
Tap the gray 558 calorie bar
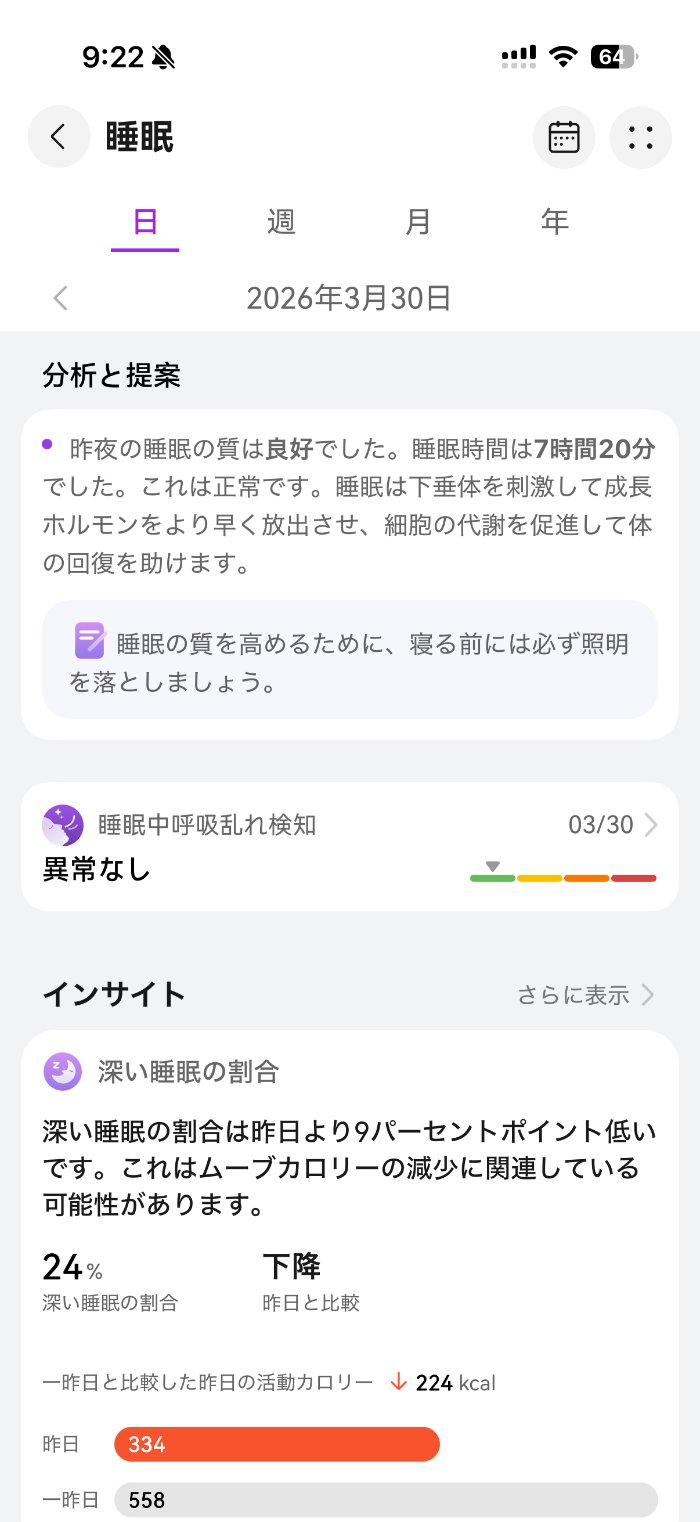tap(386, 1500)
